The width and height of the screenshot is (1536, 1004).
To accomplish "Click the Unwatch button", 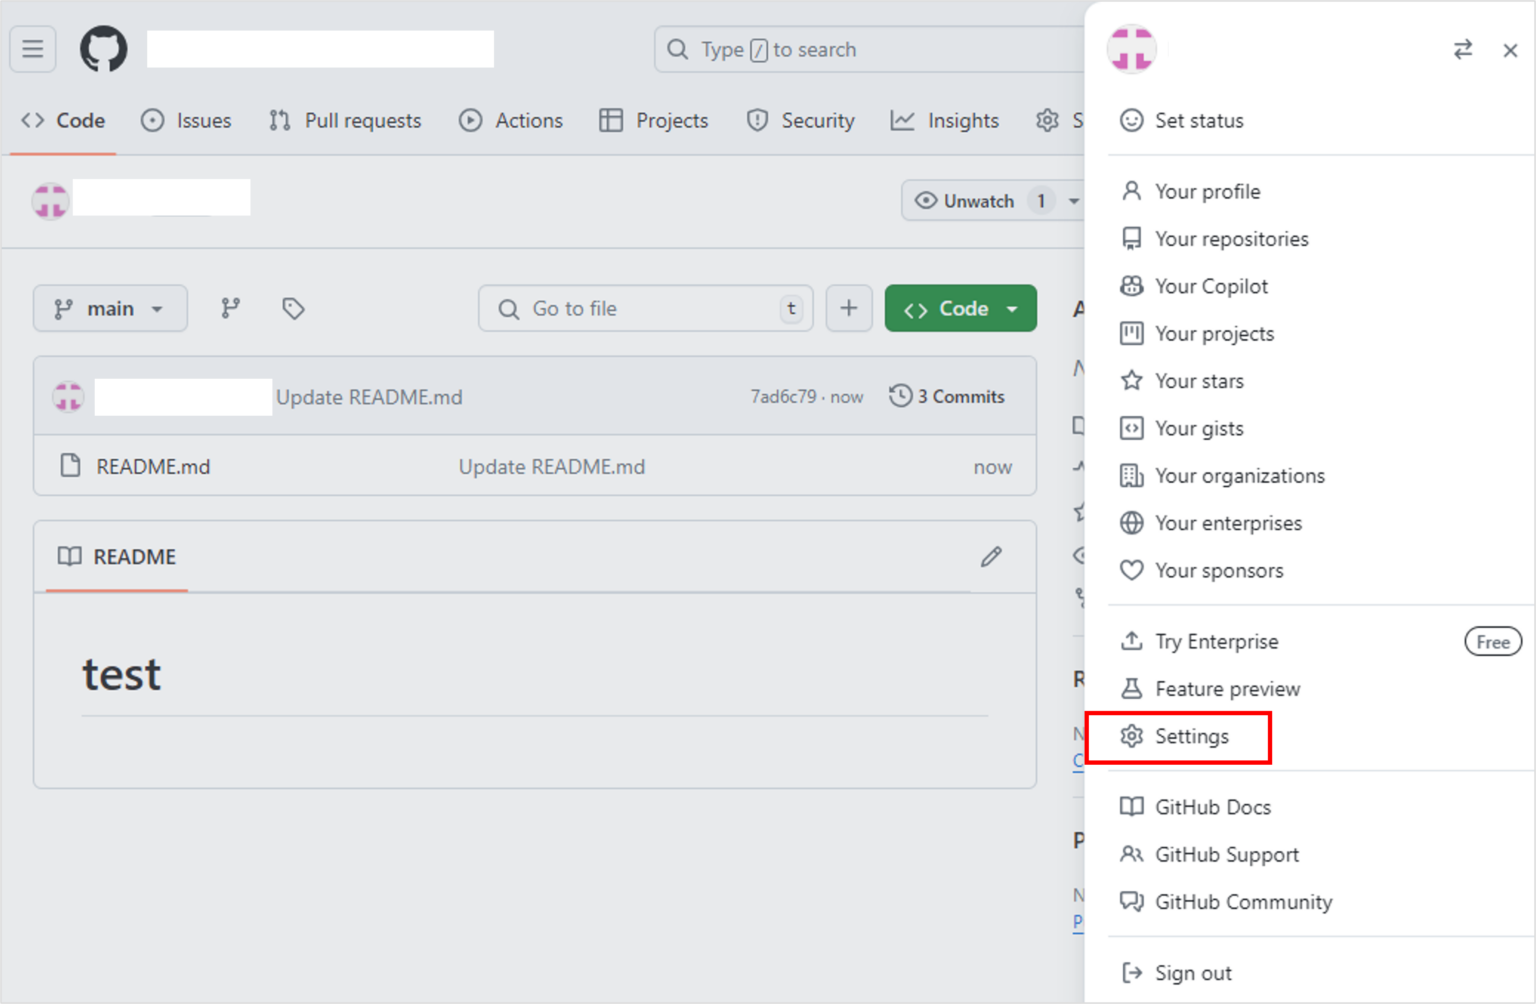I will coord(979,201).
